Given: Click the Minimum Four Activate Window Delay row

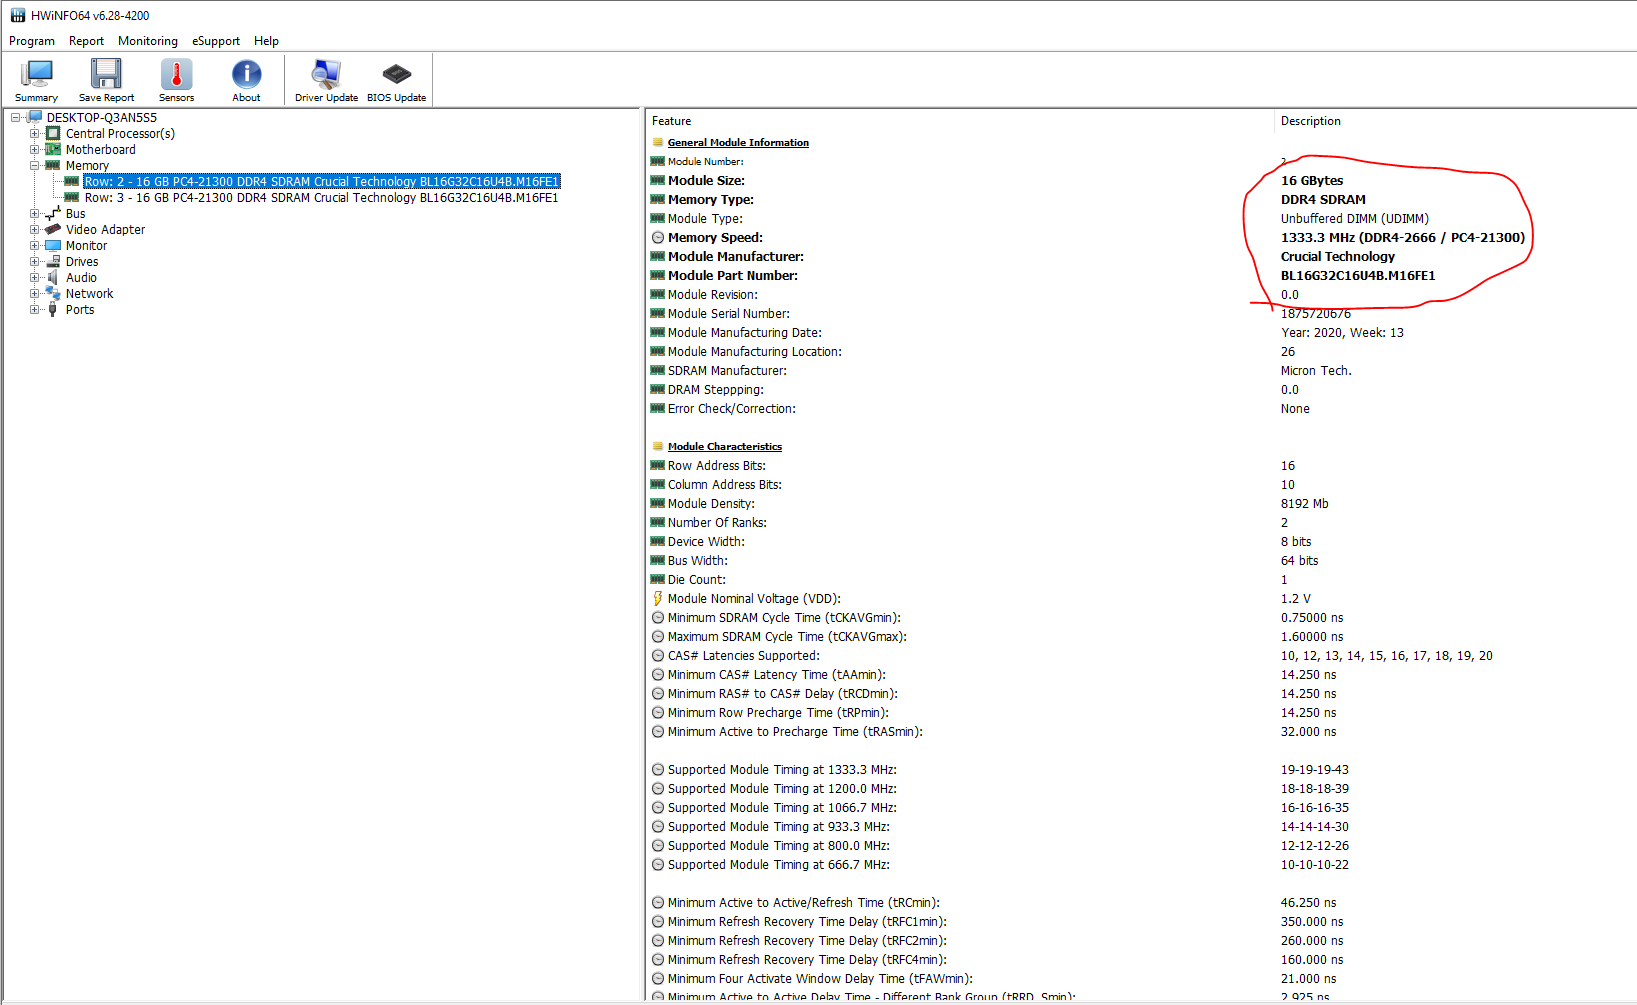Looking at the screenshot, I should point(1141,978).
